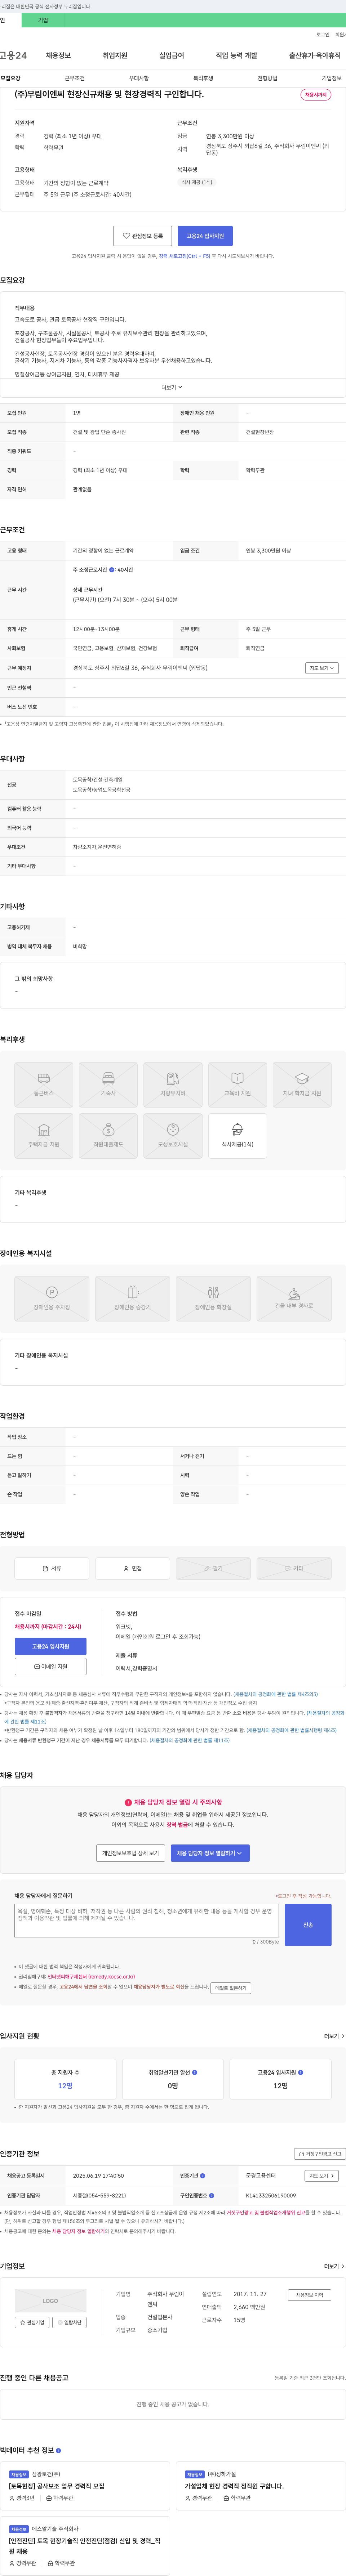Select the 차량유지비 welfare icon
The image size is (346, 2576).
[173, 1084]
